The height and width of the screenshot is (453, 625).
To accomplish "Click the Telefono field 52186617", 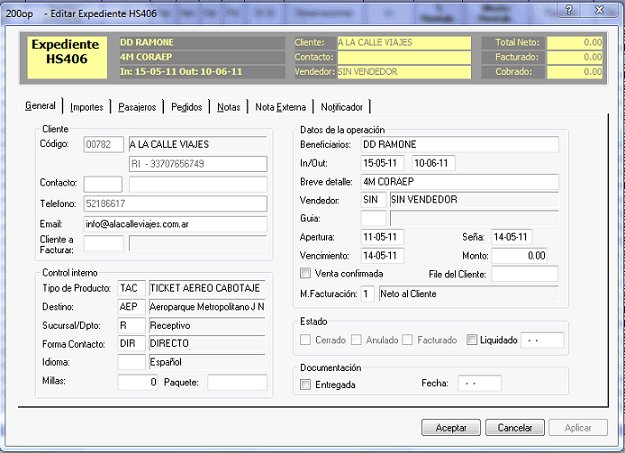I will pos(175,204).
